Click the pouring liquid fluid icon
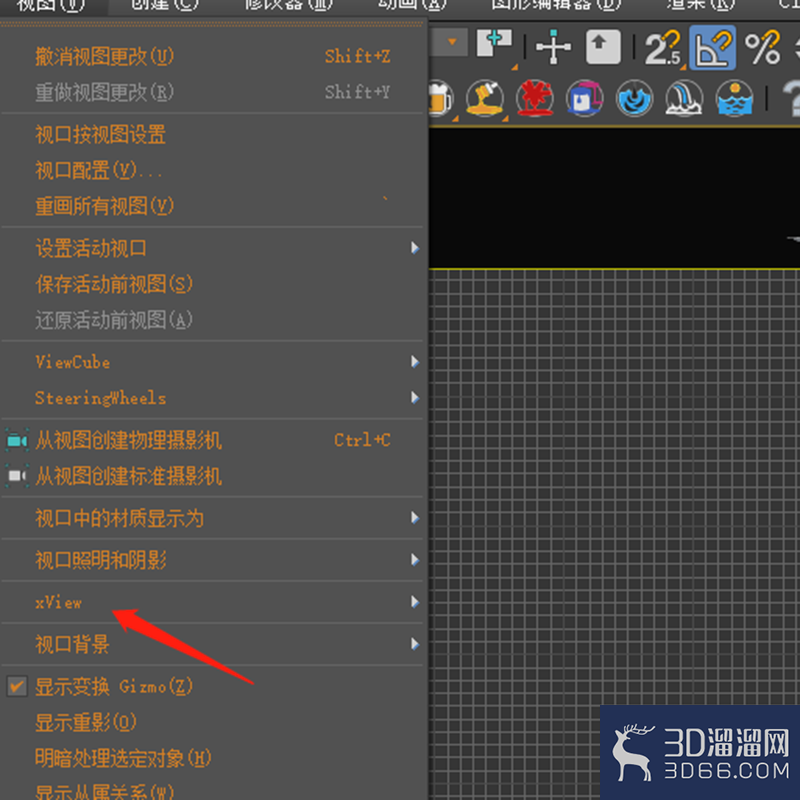Viewport: 800px width, 800px height. point(485,98)
